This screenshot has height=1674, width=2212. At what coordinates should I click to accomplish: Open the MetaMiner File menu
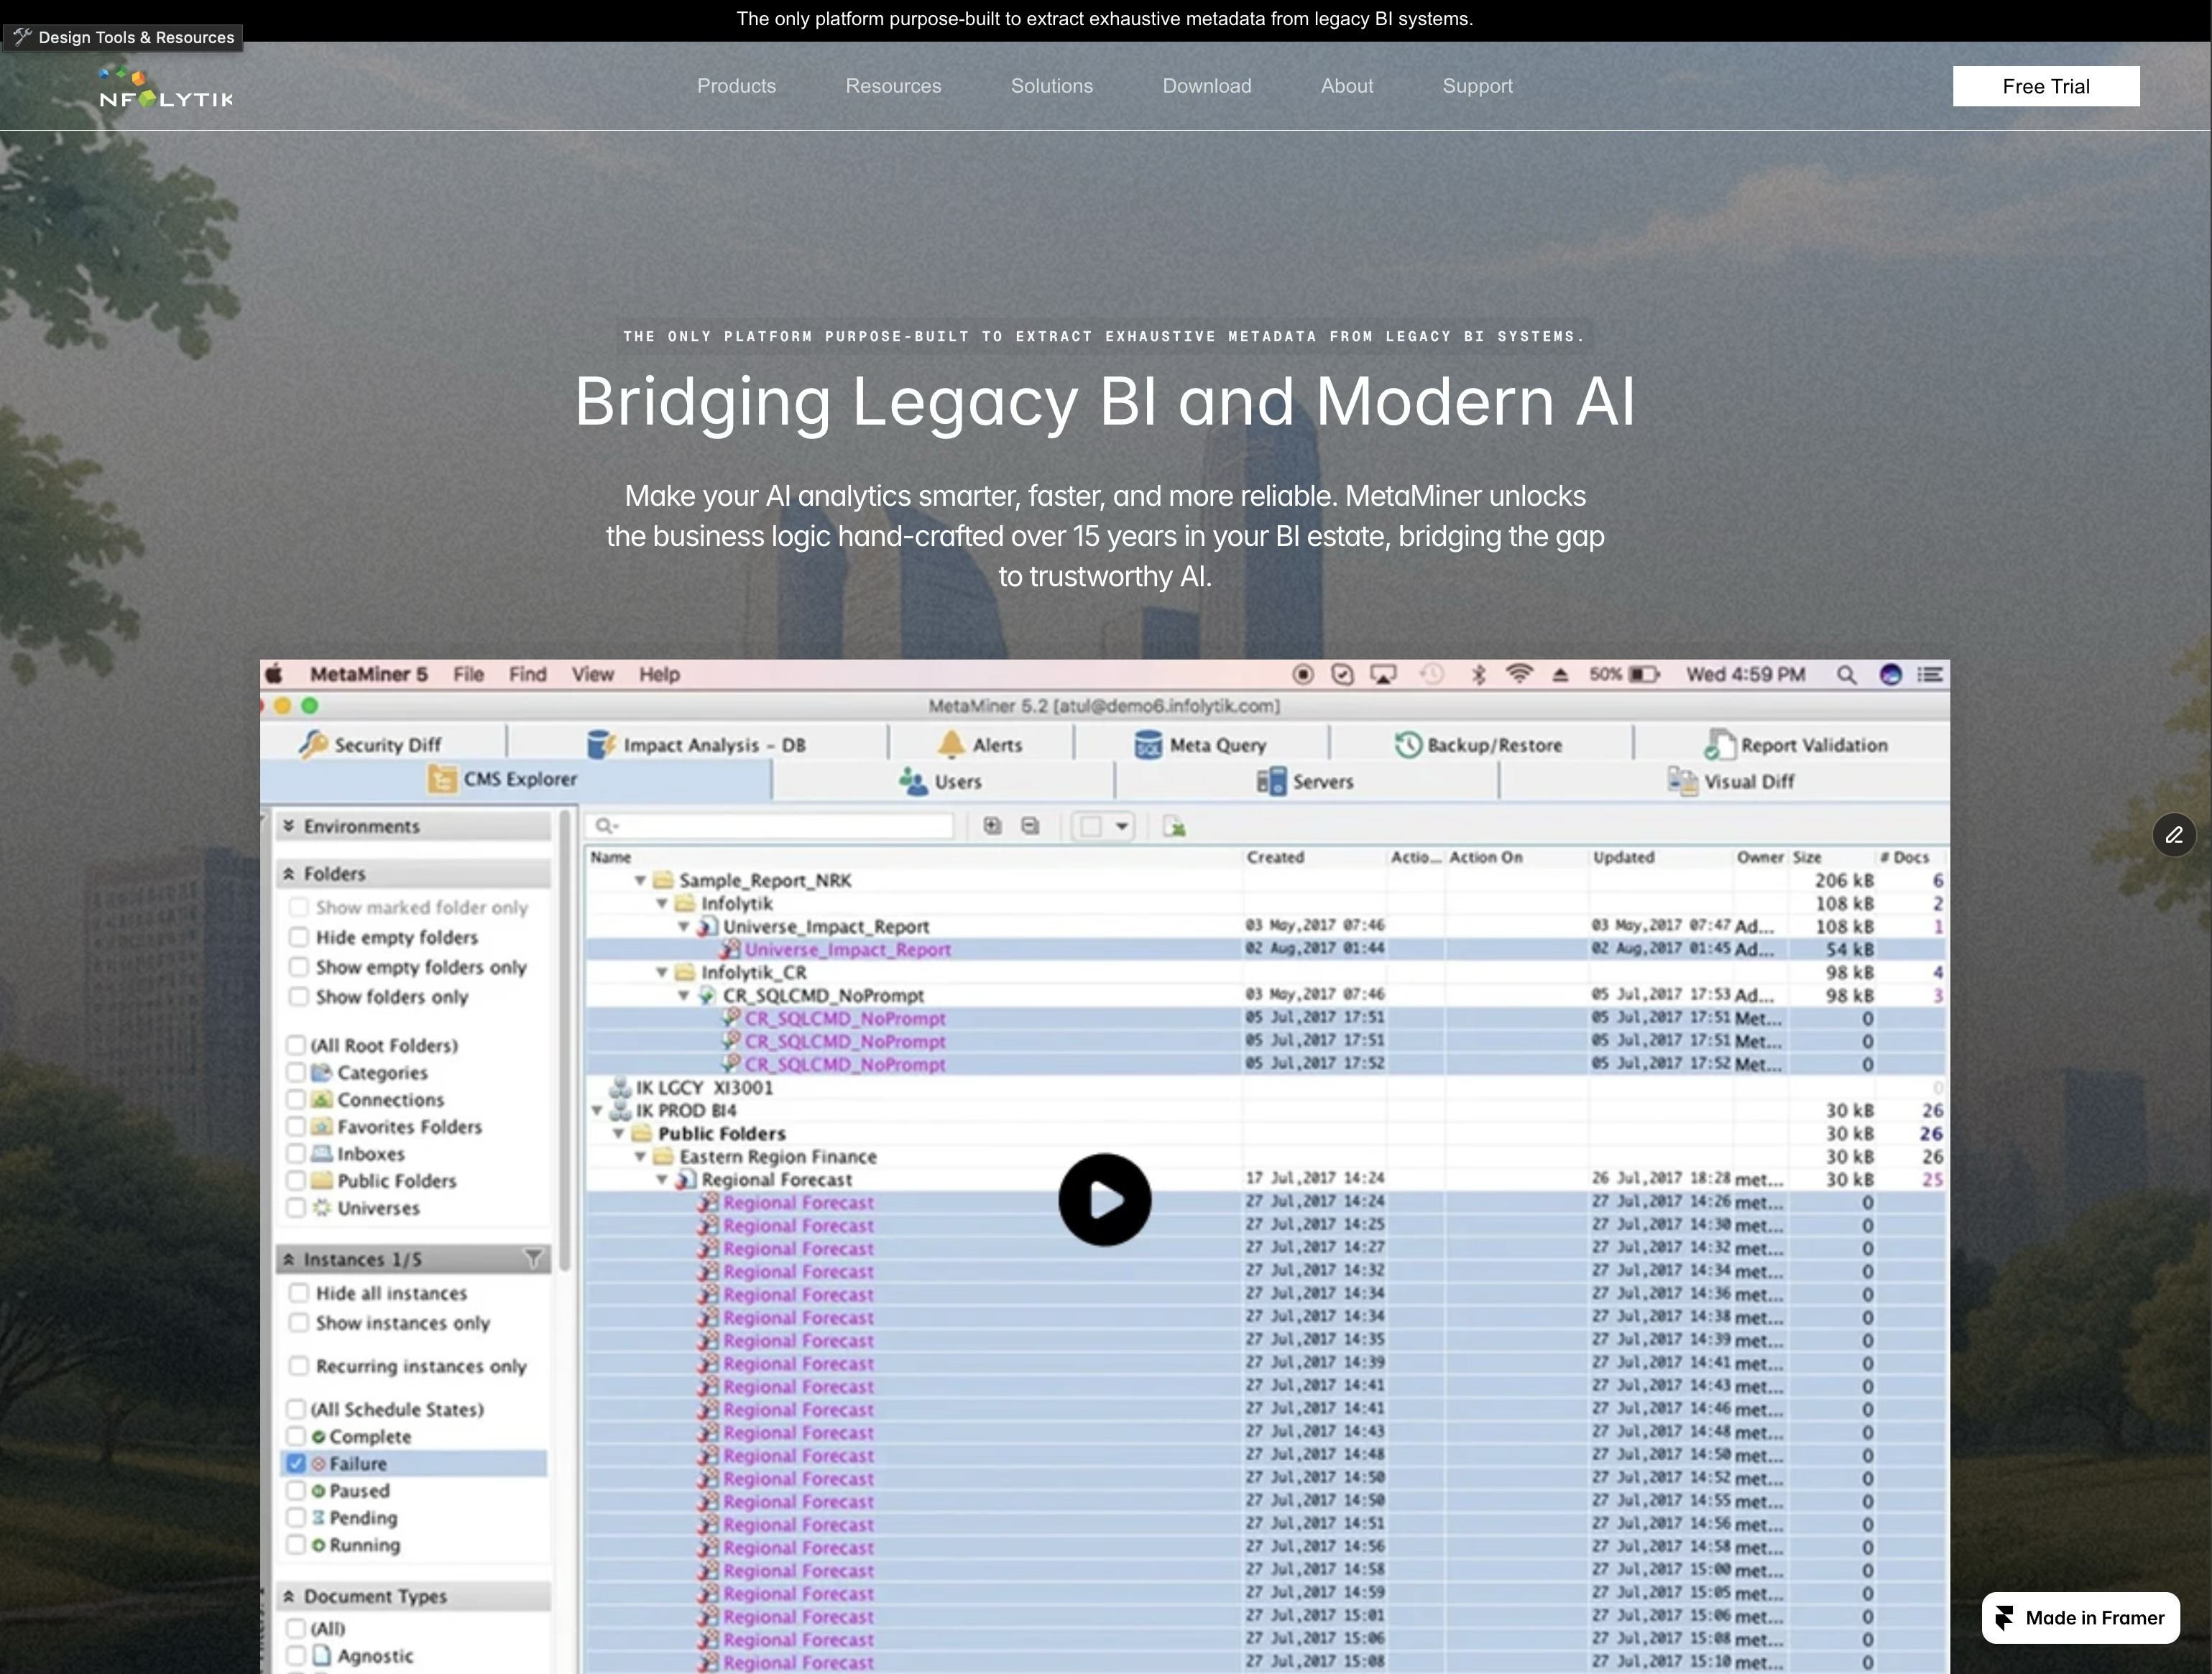(x=468, y=674)
